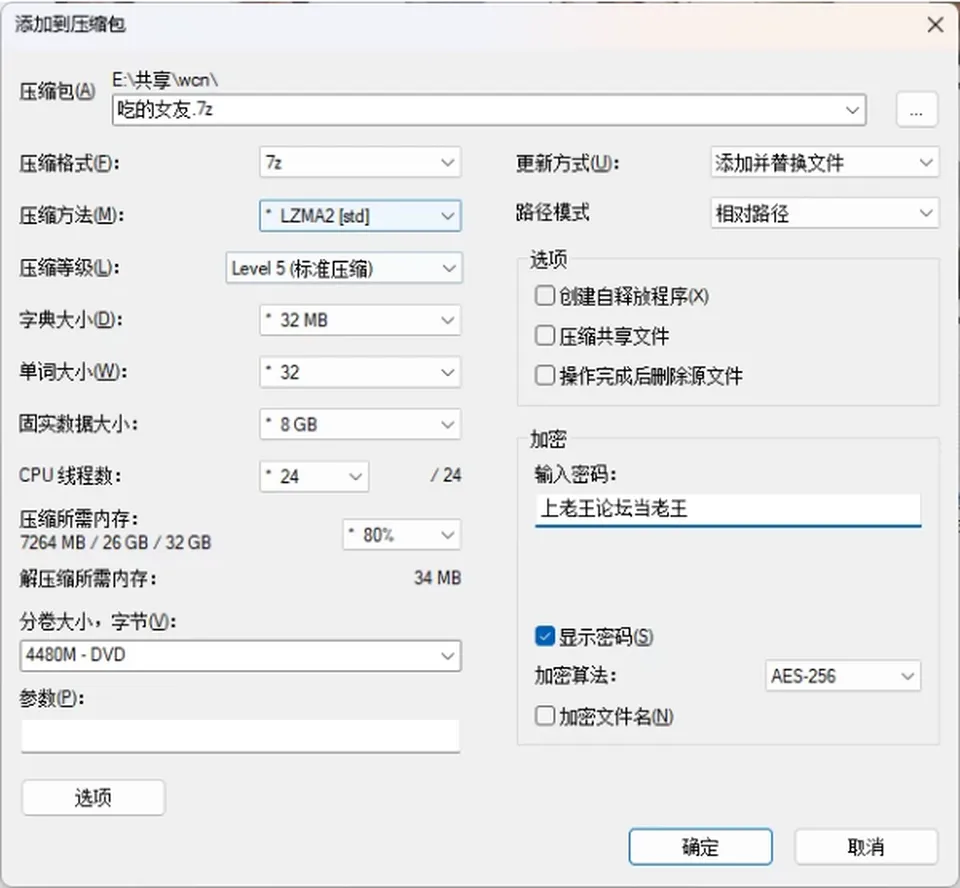
Task: Click the 确定 button
Action: pos(700,847)
